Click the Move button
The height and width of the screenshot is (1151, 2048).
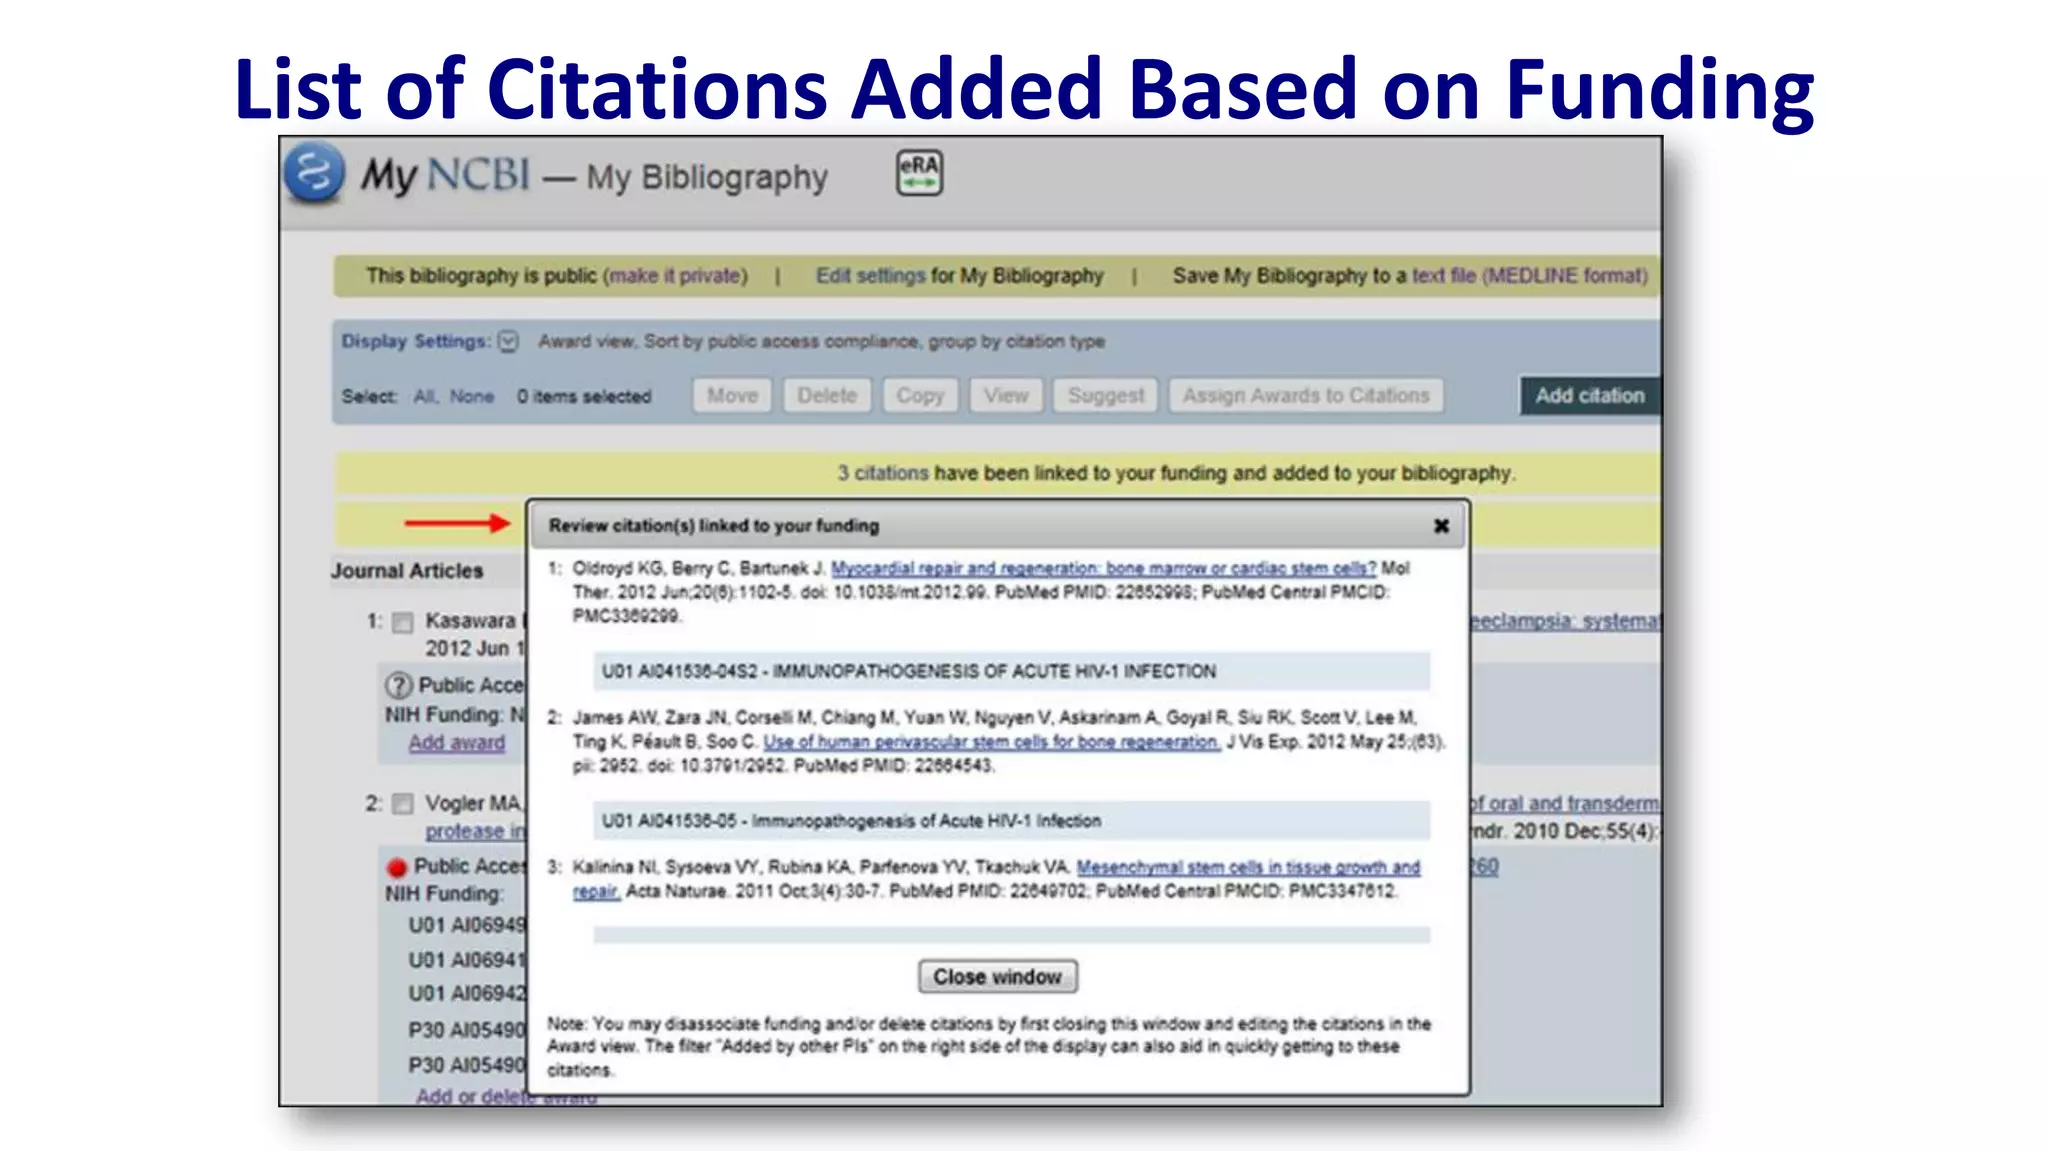pos(732,395)
